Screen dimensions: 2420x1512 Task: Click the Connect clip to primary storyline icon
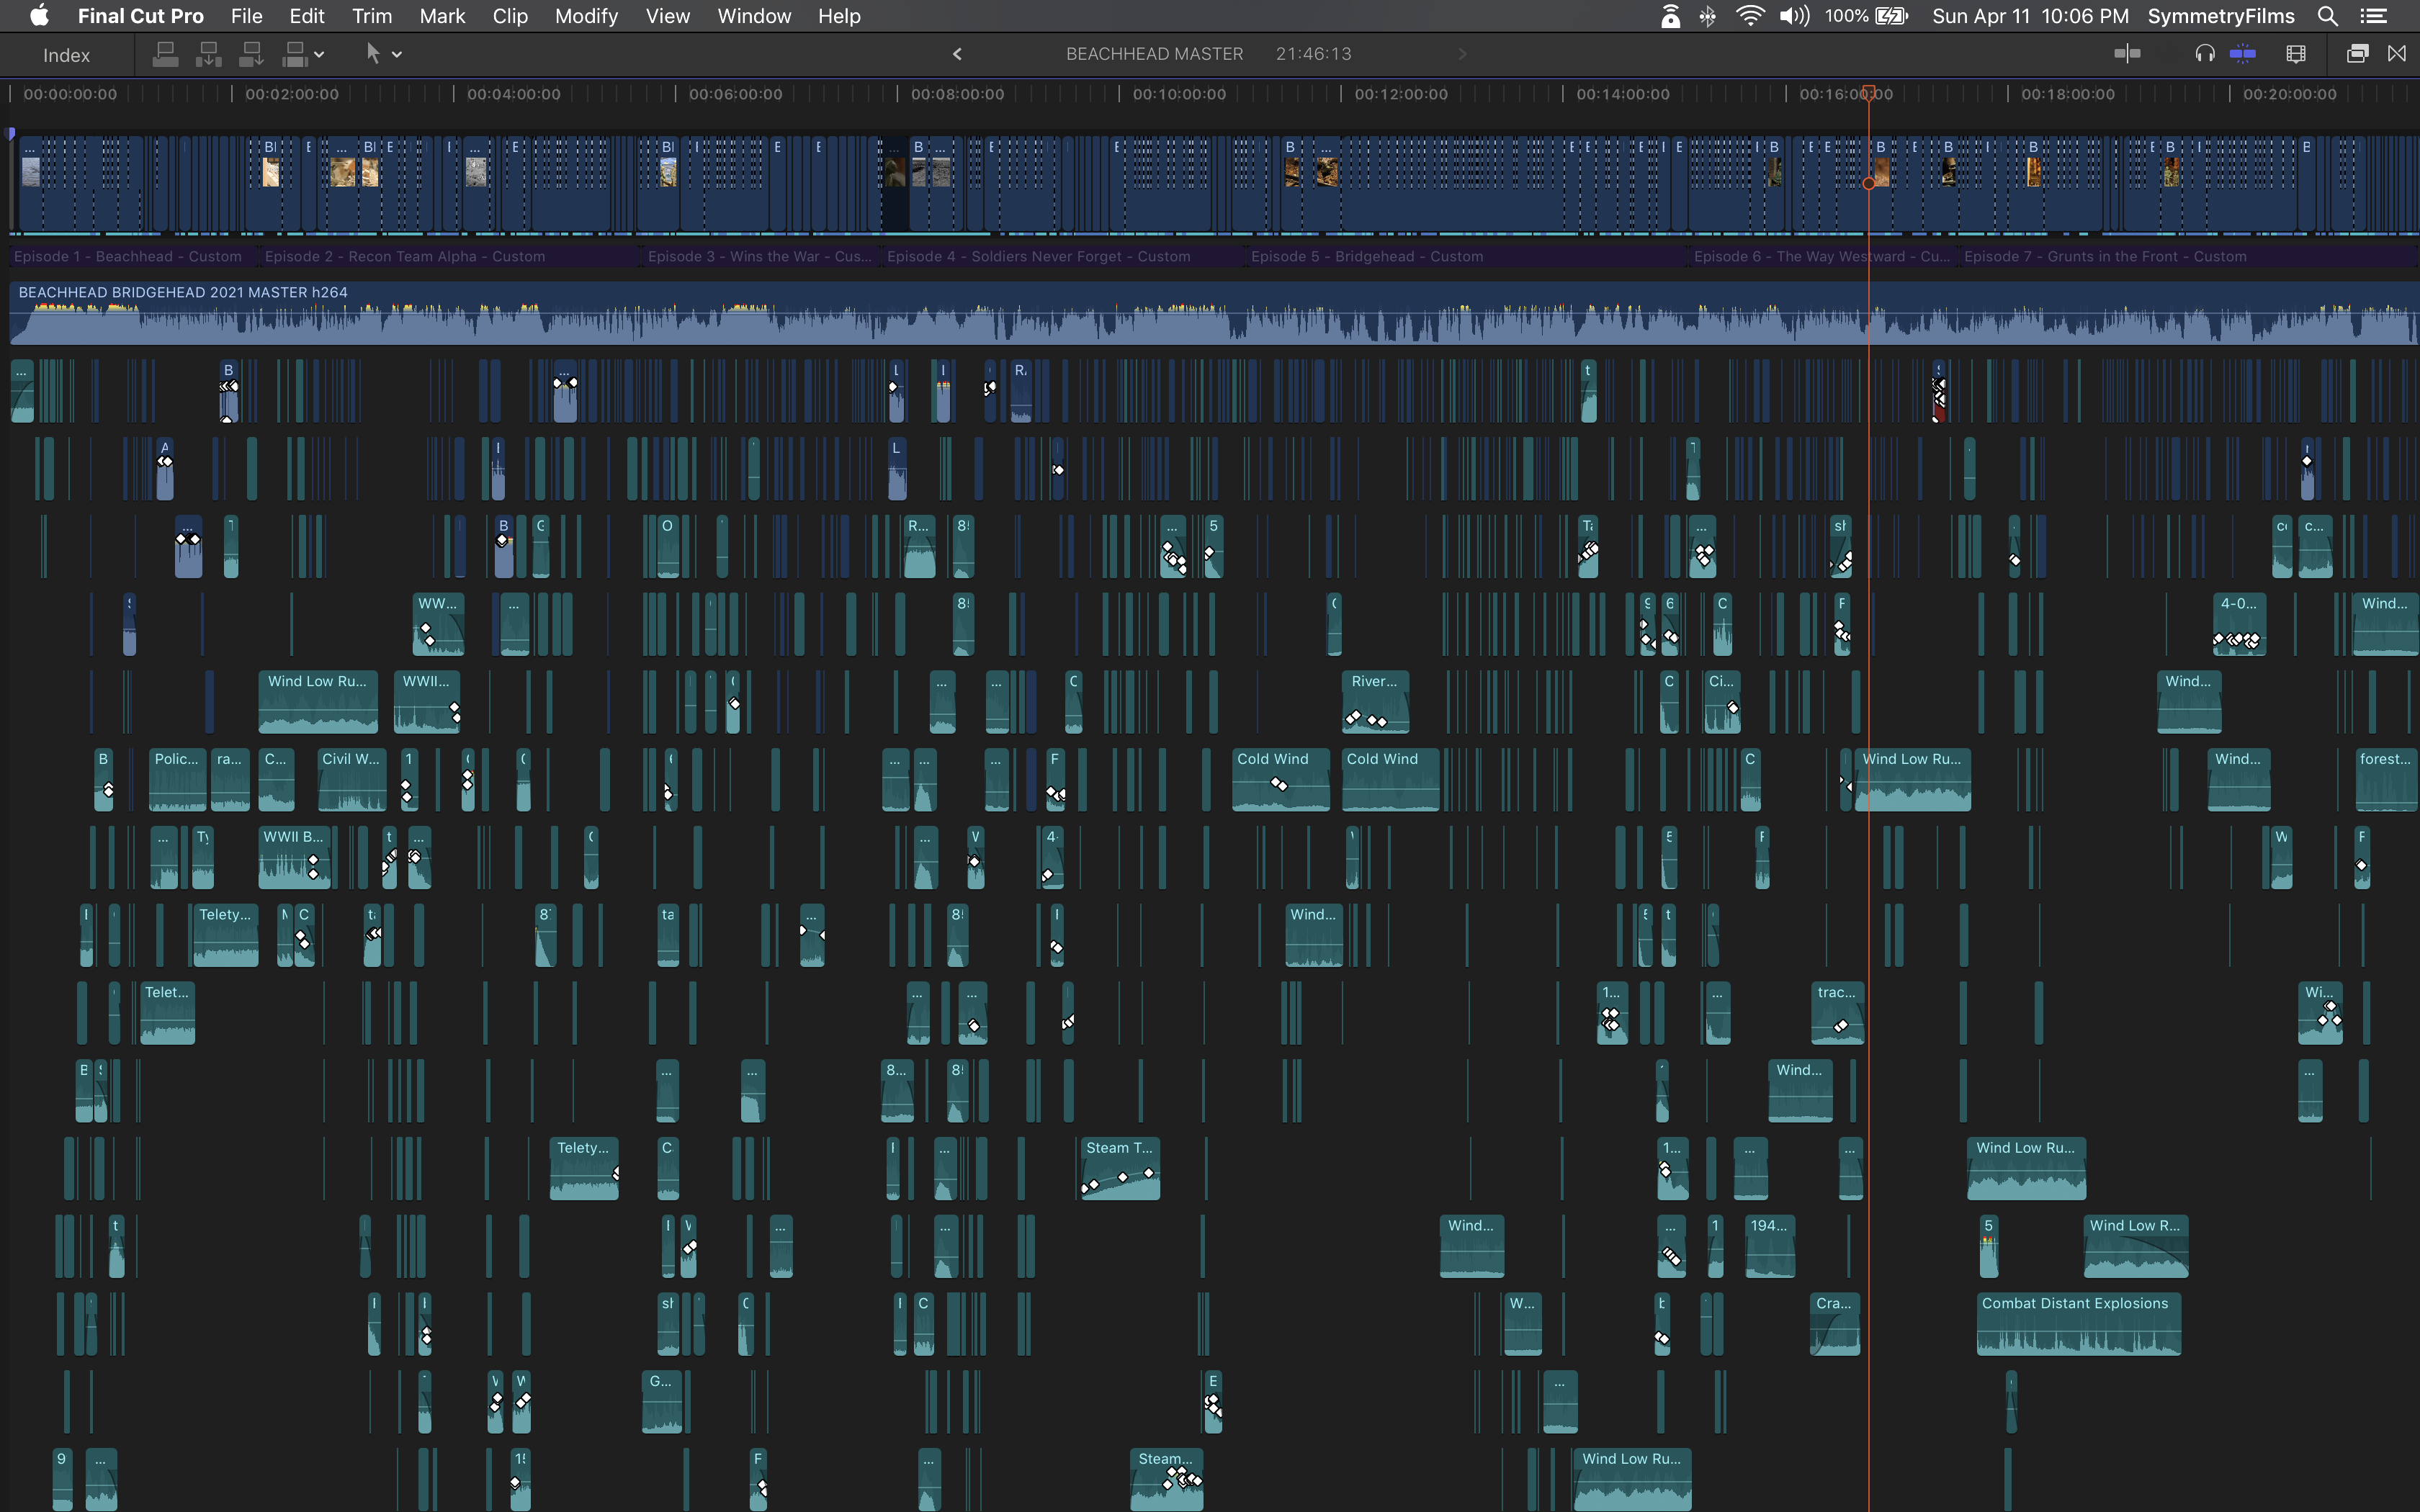click(165, 54)
